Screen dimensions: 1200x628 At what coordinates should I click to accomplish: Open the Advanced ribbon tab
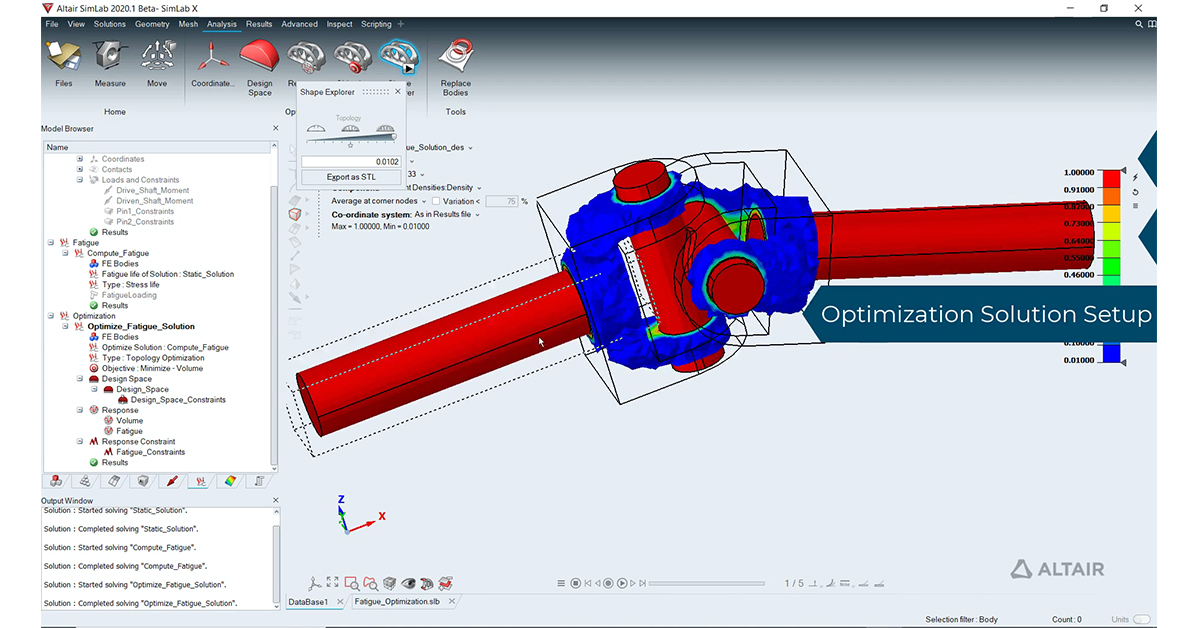(299, 24)
